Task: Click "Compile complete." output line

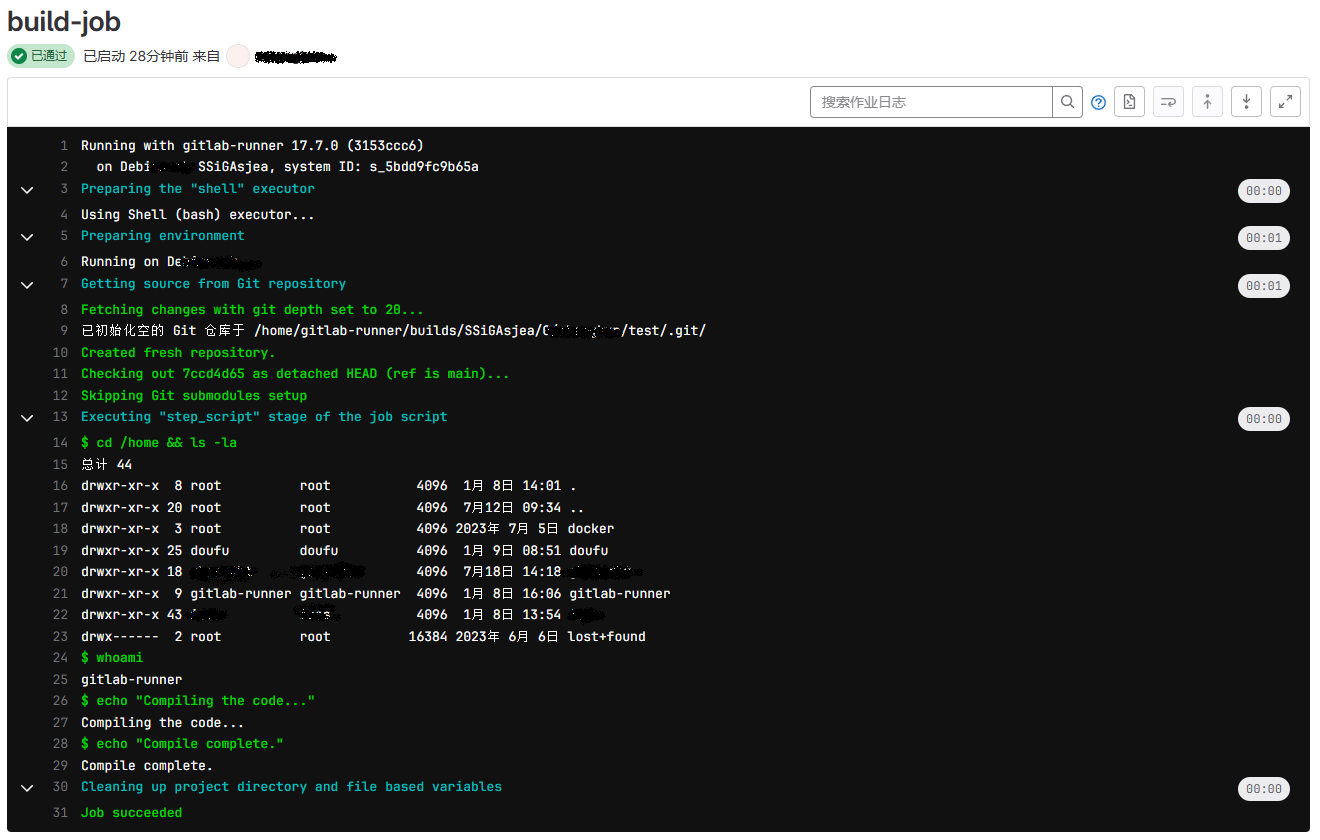Action: tap(147, 766)
